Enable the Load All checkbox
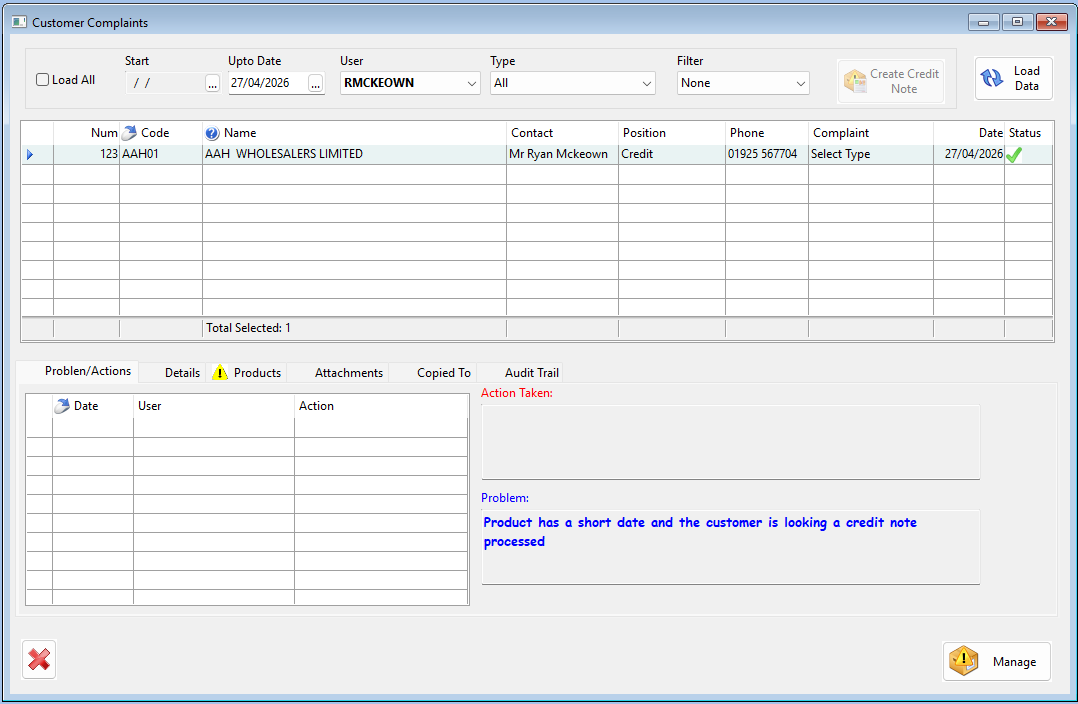The height and width of the screenshot is (704, 1078). point(43,80)
